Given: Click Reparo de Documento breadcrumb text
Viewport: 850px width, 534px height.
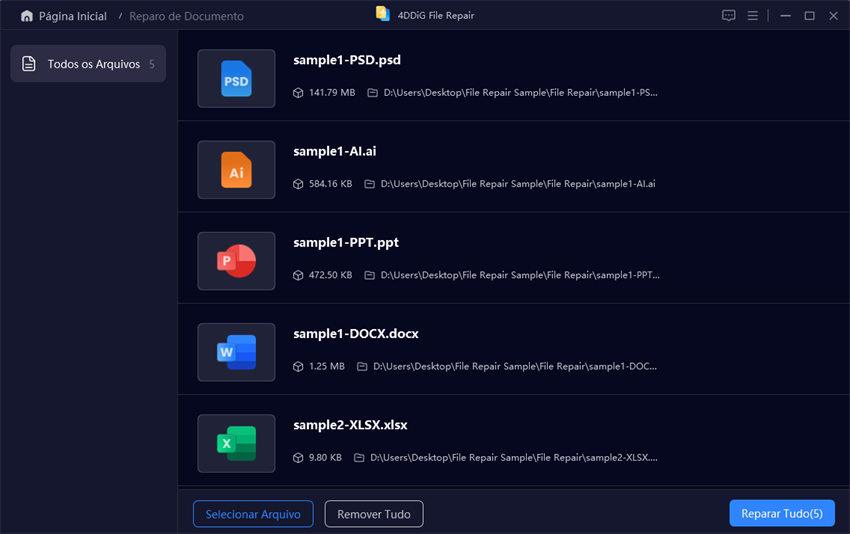Looking at the screenshot, I should [x=186, y=16].
